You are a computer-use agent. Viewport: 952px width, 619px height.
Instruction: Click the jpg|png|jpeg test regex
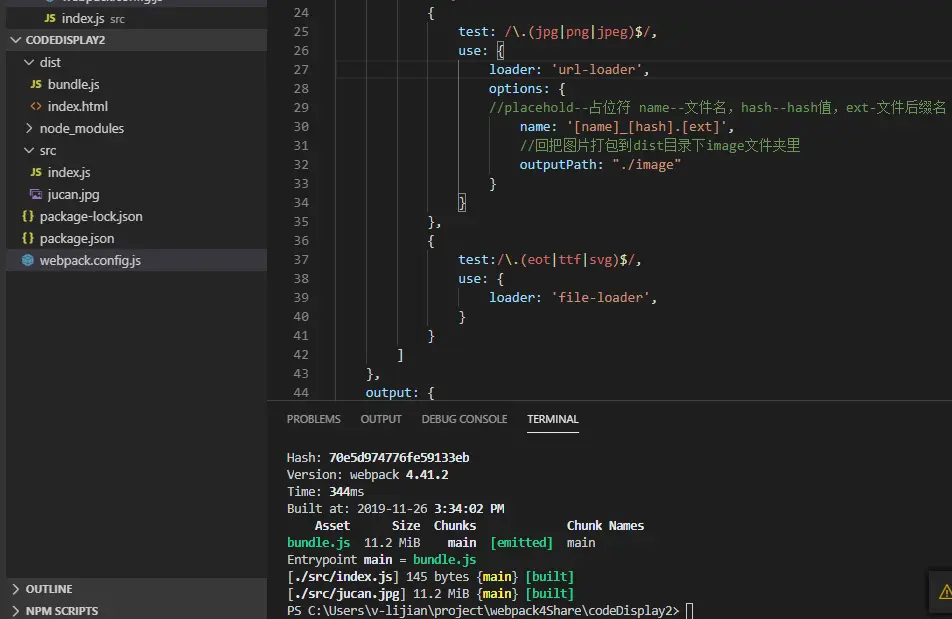tap(577, 32)
